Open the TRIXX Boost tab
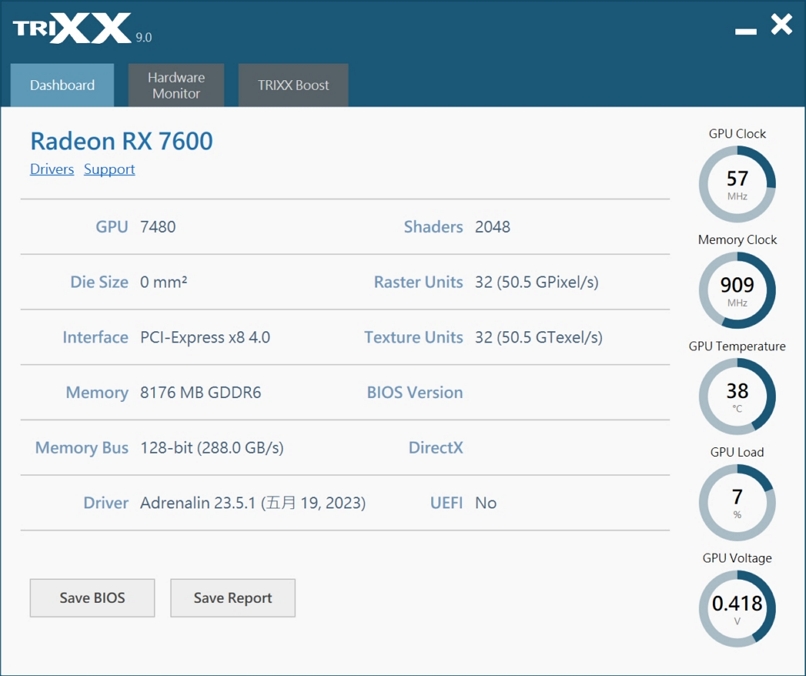Viewport: 806px width, 676px height. coord(294,85)
